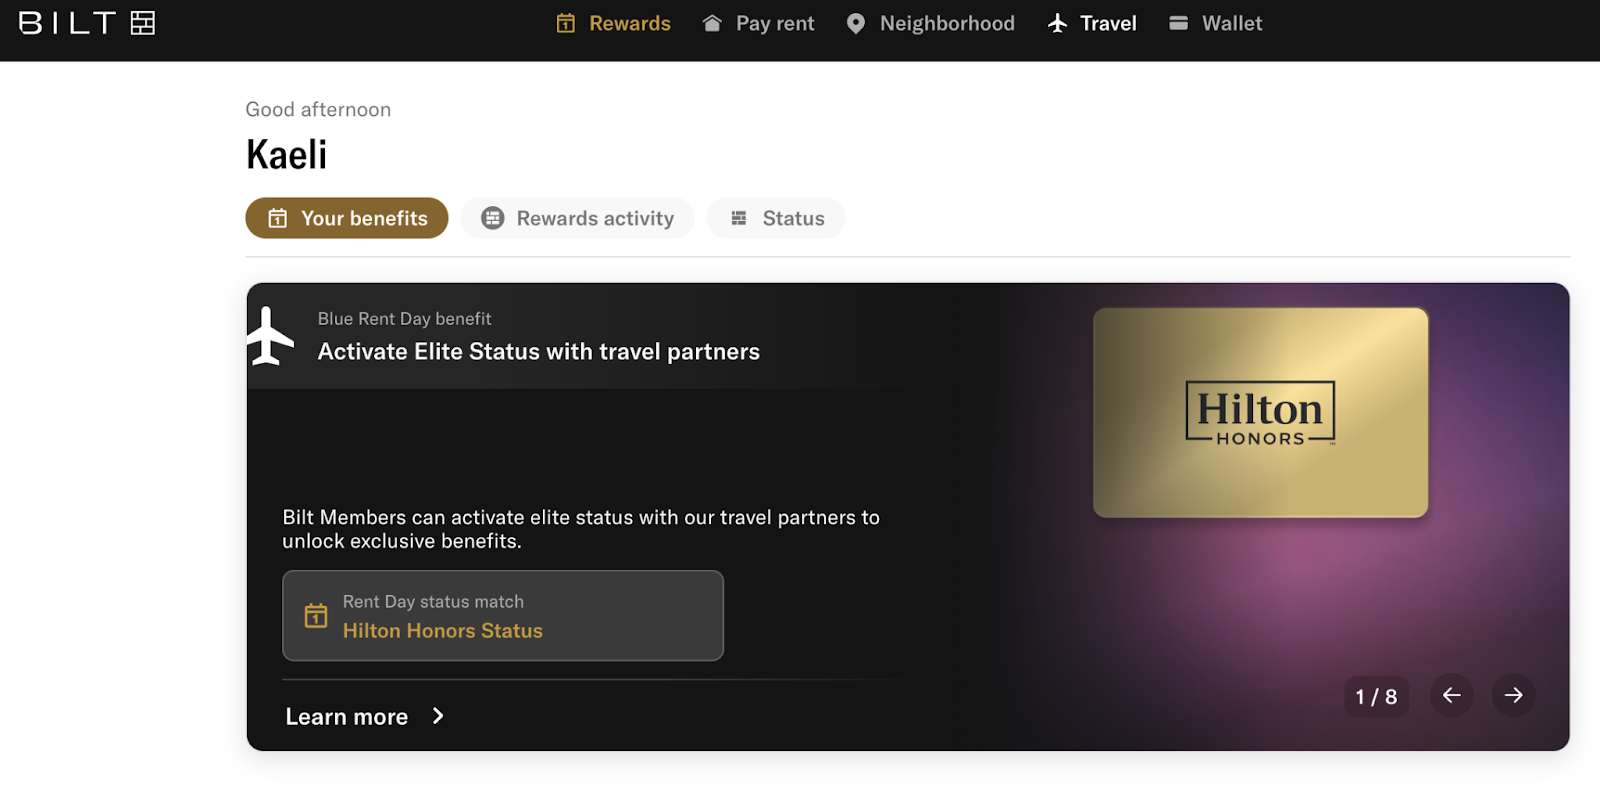Go to next benefit with right arrow
The width and height of the screenshot is (1600, 791).
pos(1514,695)
